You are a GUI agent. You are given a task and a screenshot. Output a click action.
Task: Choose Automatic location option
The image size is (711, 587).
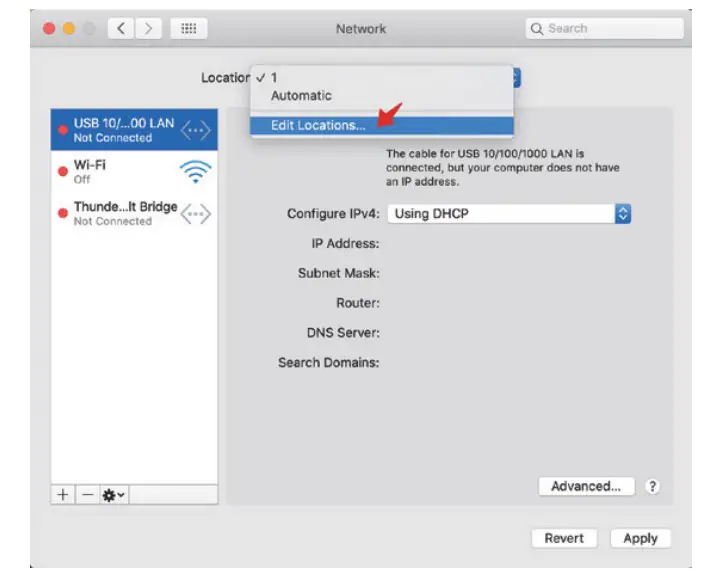(381, 96)
